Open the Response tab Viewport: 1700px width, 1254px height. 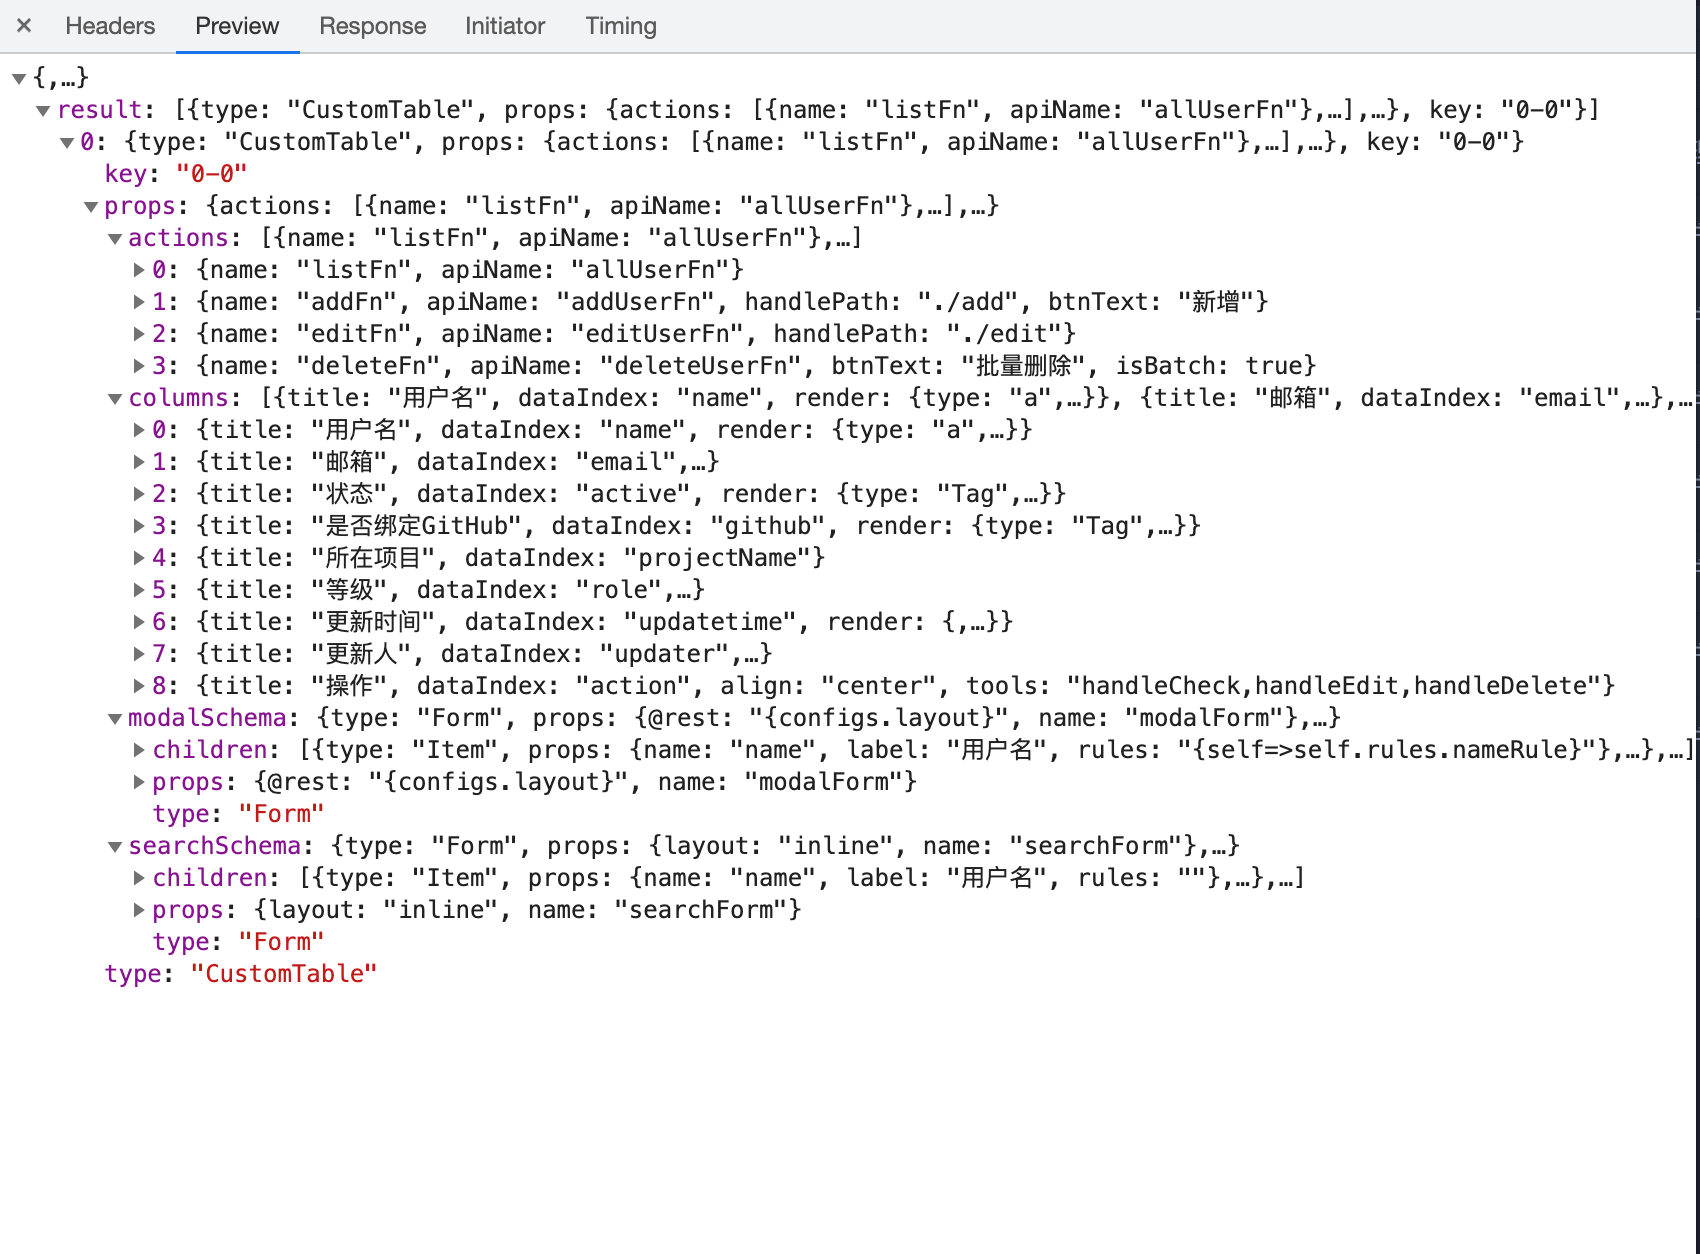pos(373,26)
